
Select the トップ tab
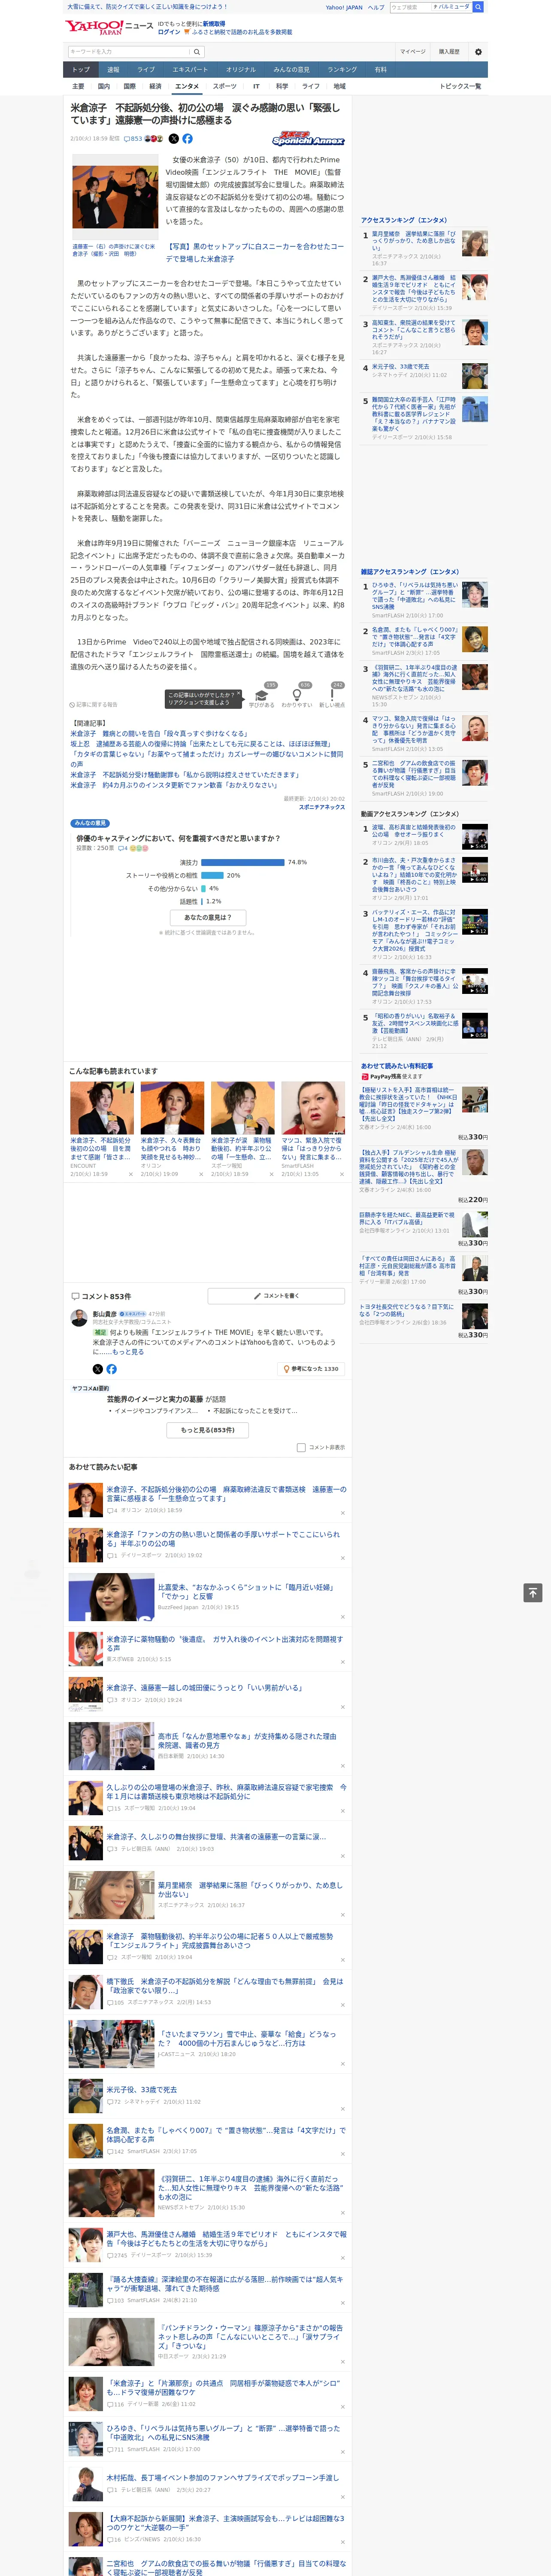(x=81, y=70)
